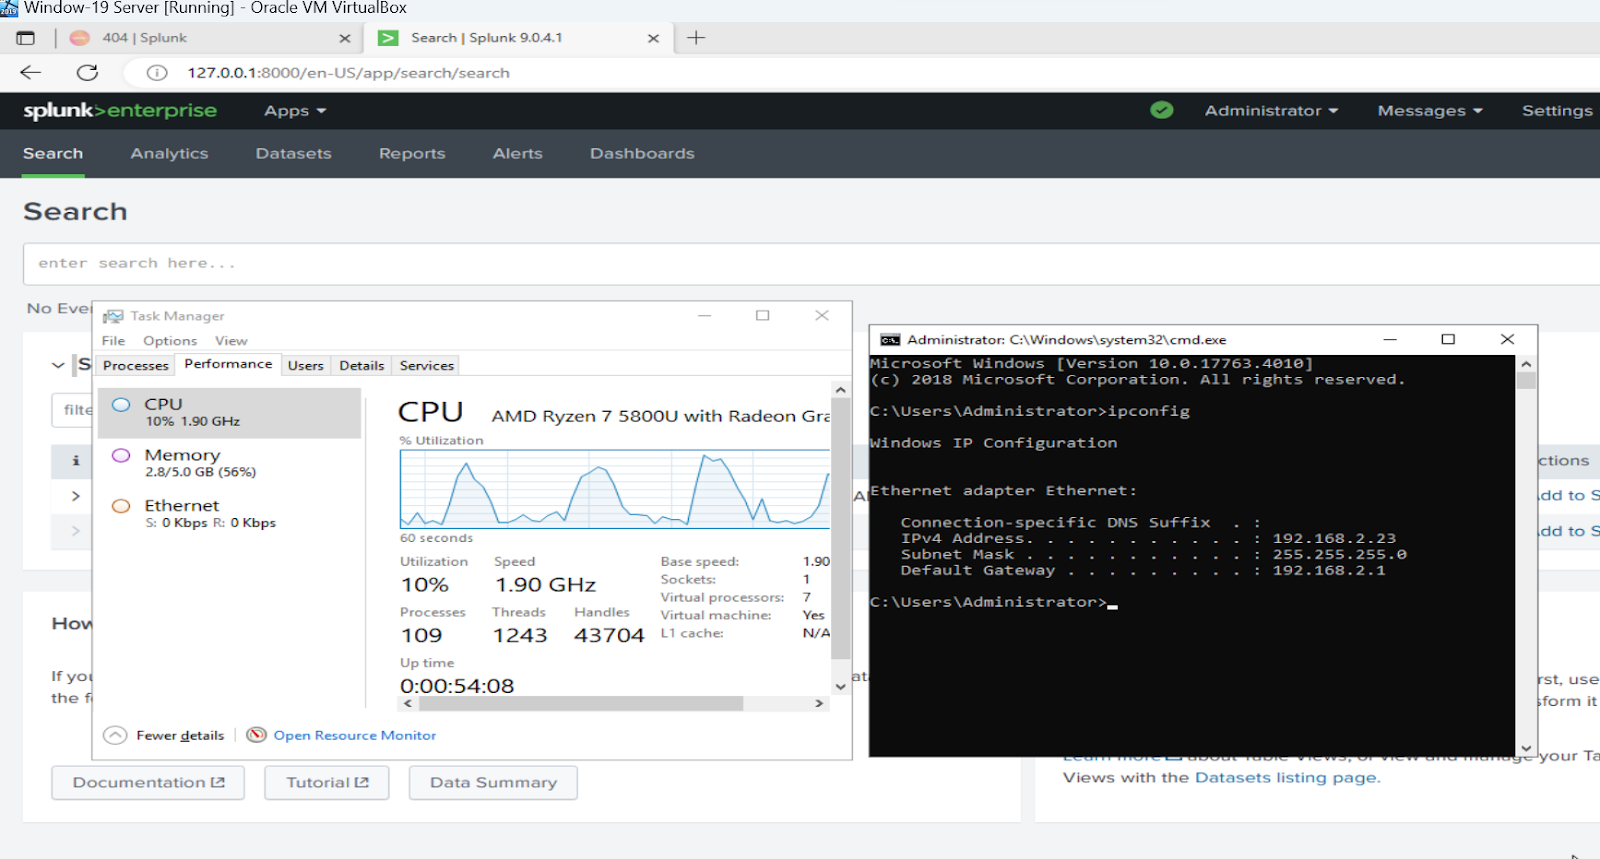The width and height of the screenshot is (1600, 859).
Task: Reload the page with the refresh icon
Action: tap(88, 72)
